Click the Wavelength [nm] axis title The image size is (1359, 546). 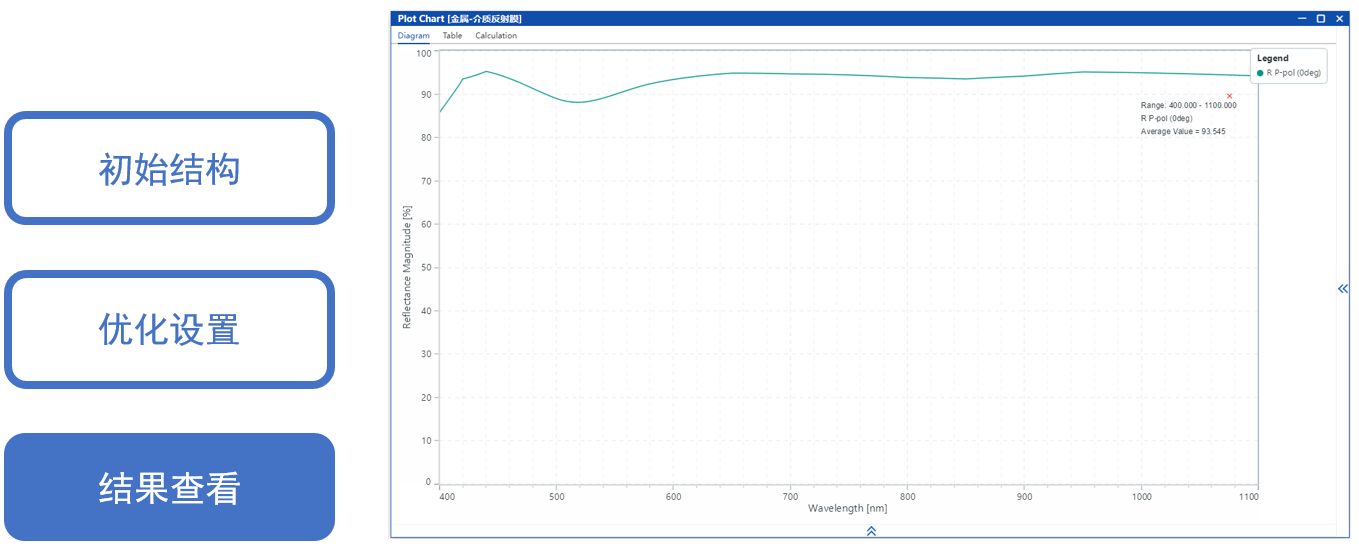coord(847,508)
